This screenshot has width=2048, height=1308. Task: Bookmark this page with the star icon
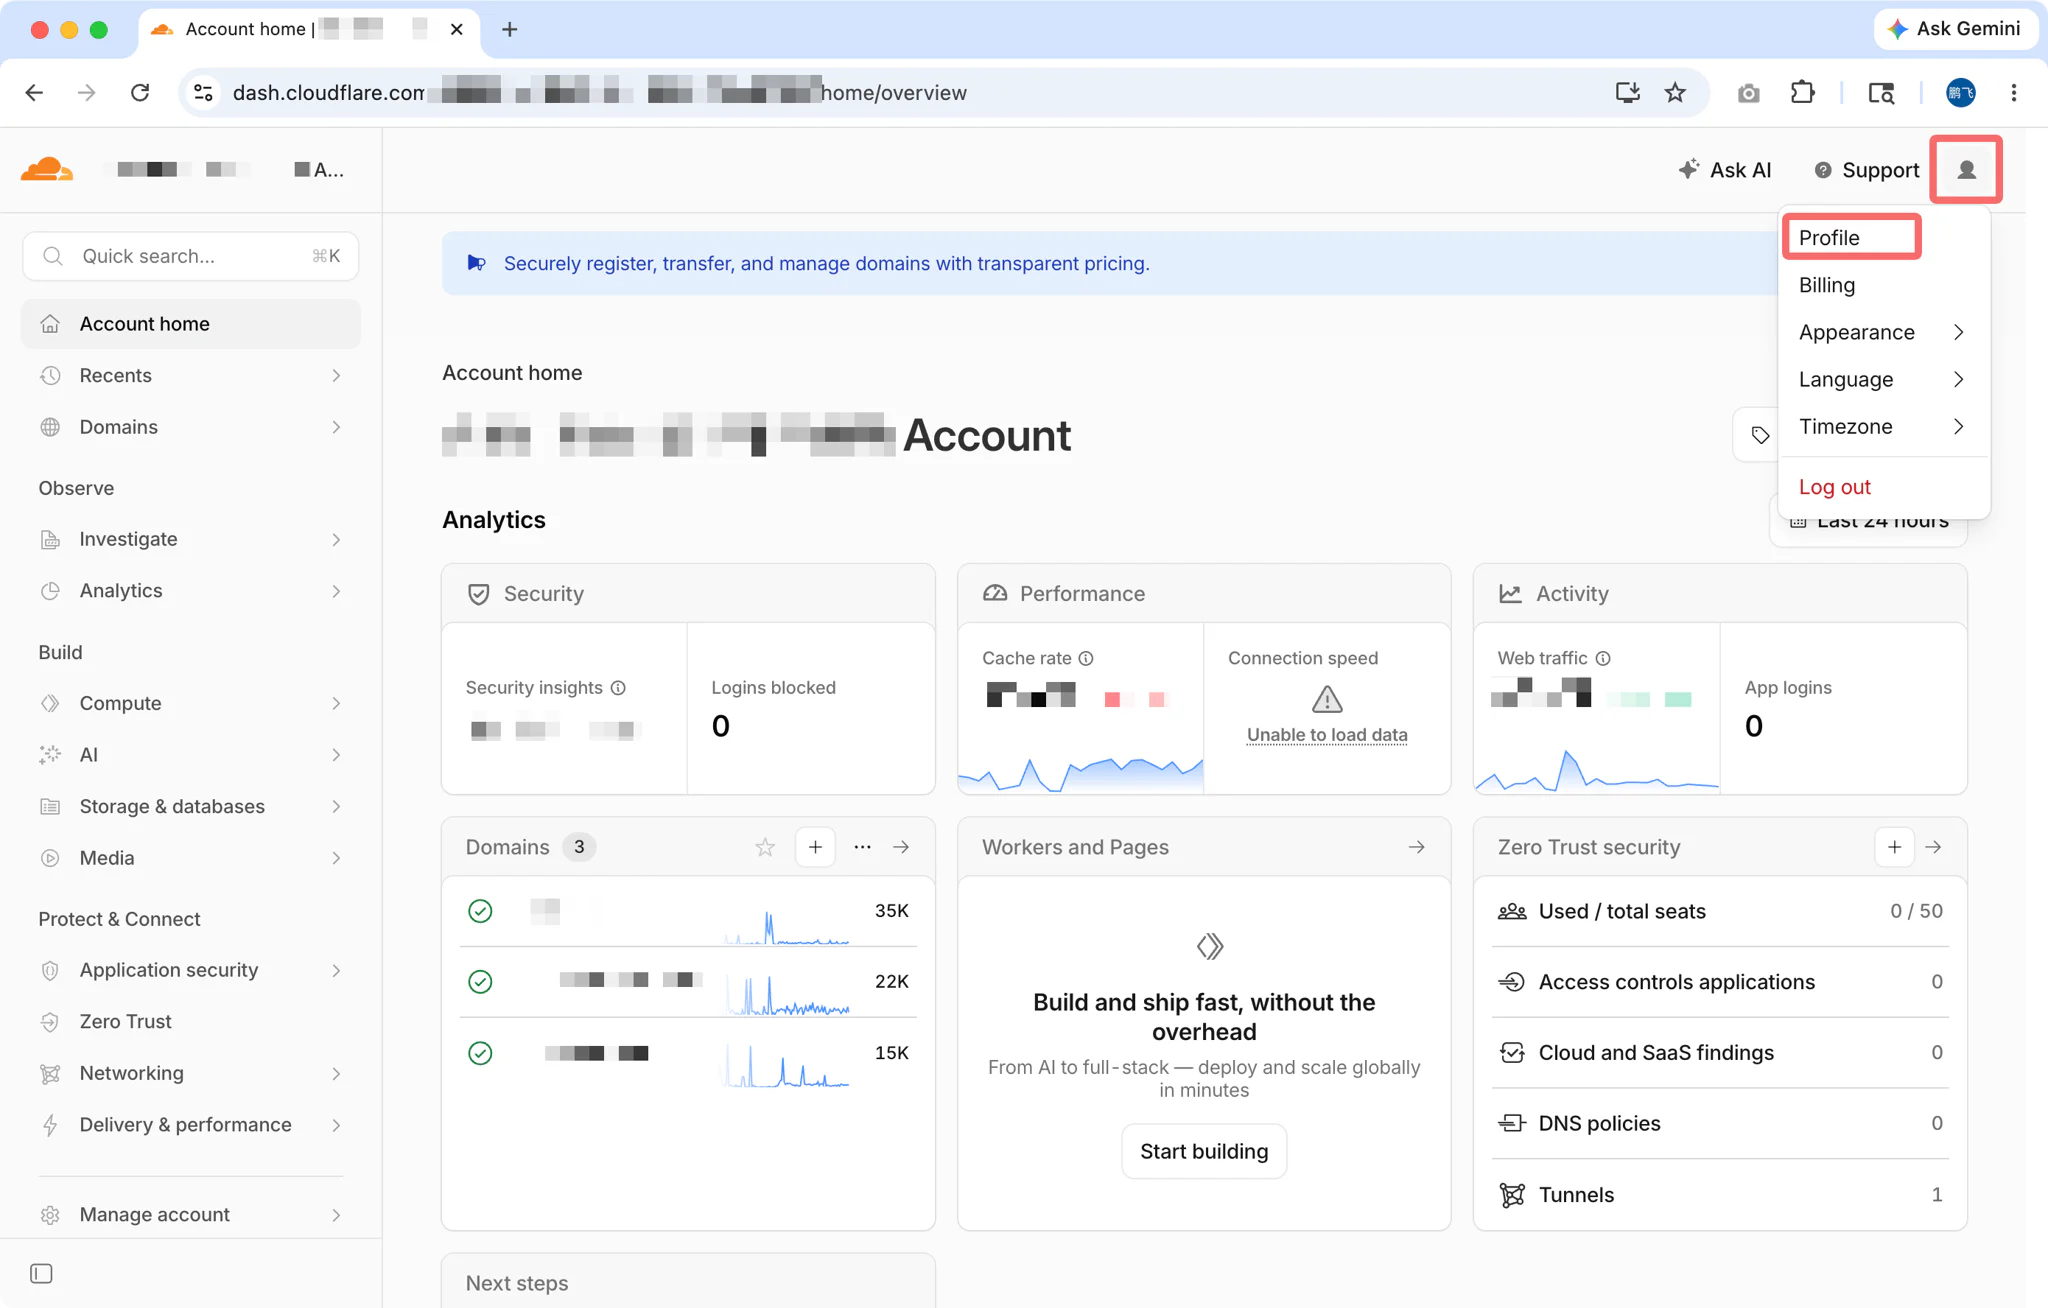click(1675, 93)
